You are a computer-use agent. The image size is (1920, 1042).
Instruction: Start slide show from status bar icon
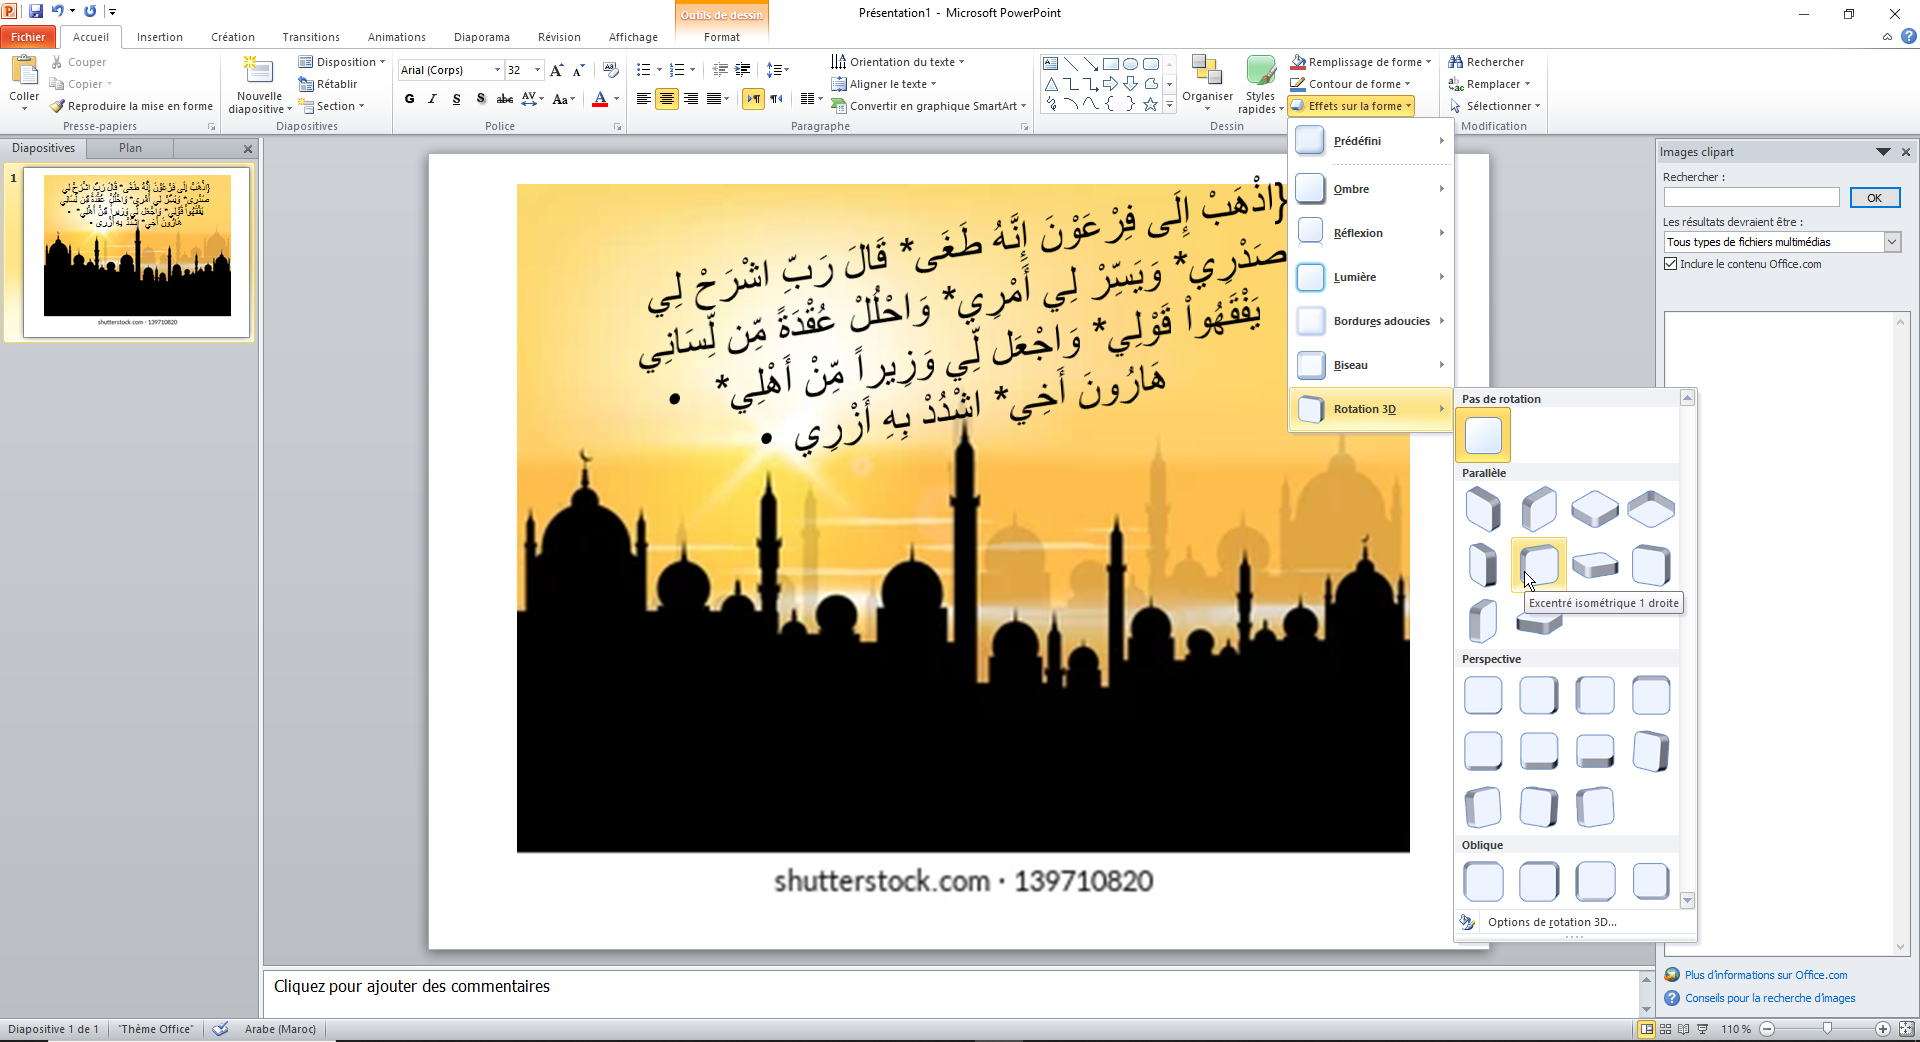click(1703, 1029)
